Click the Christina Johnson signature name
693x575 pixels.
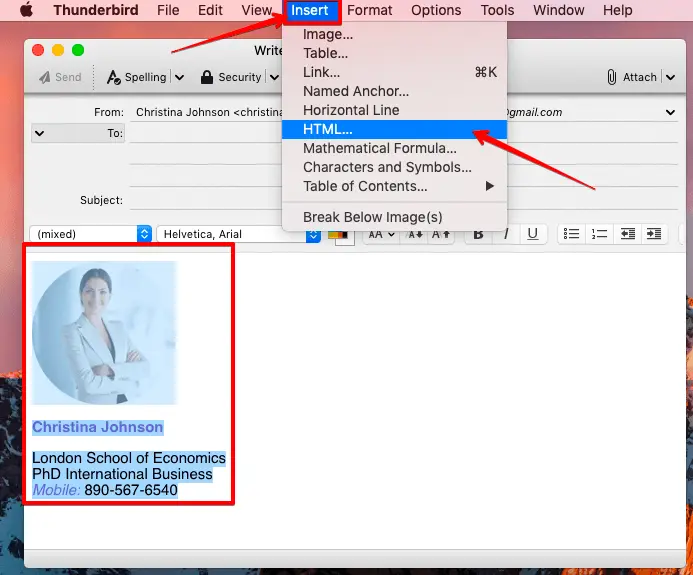tap(98, 427)
